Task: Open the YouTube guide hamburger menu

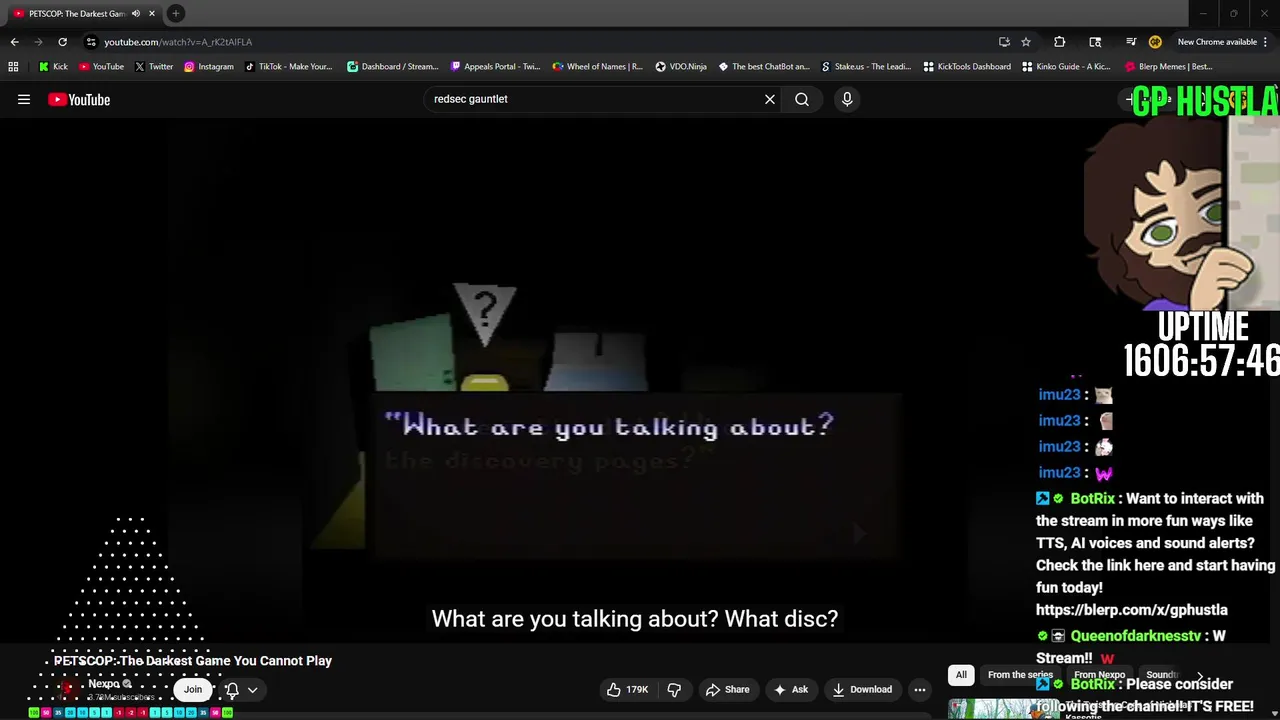Action: [x=24, y=99]
